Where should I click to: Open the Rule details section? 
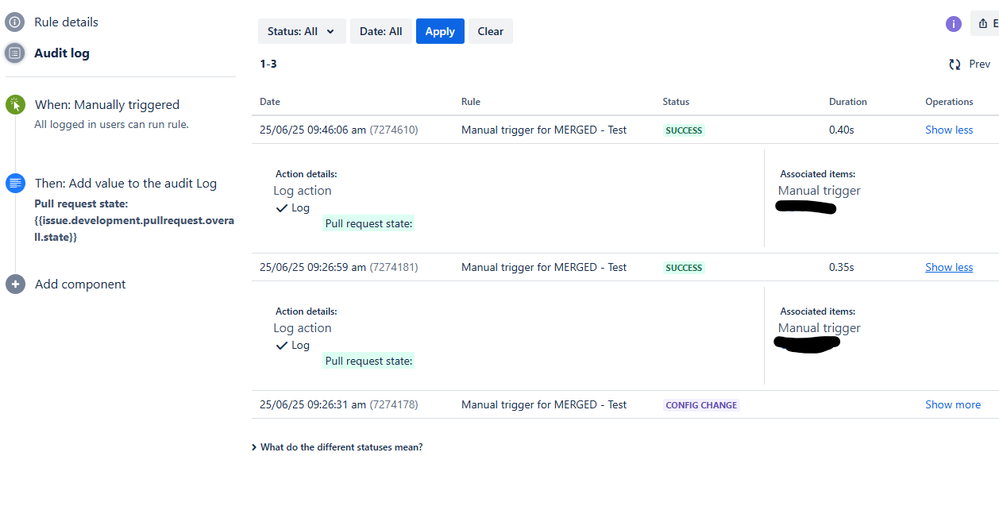click(66, 22)
